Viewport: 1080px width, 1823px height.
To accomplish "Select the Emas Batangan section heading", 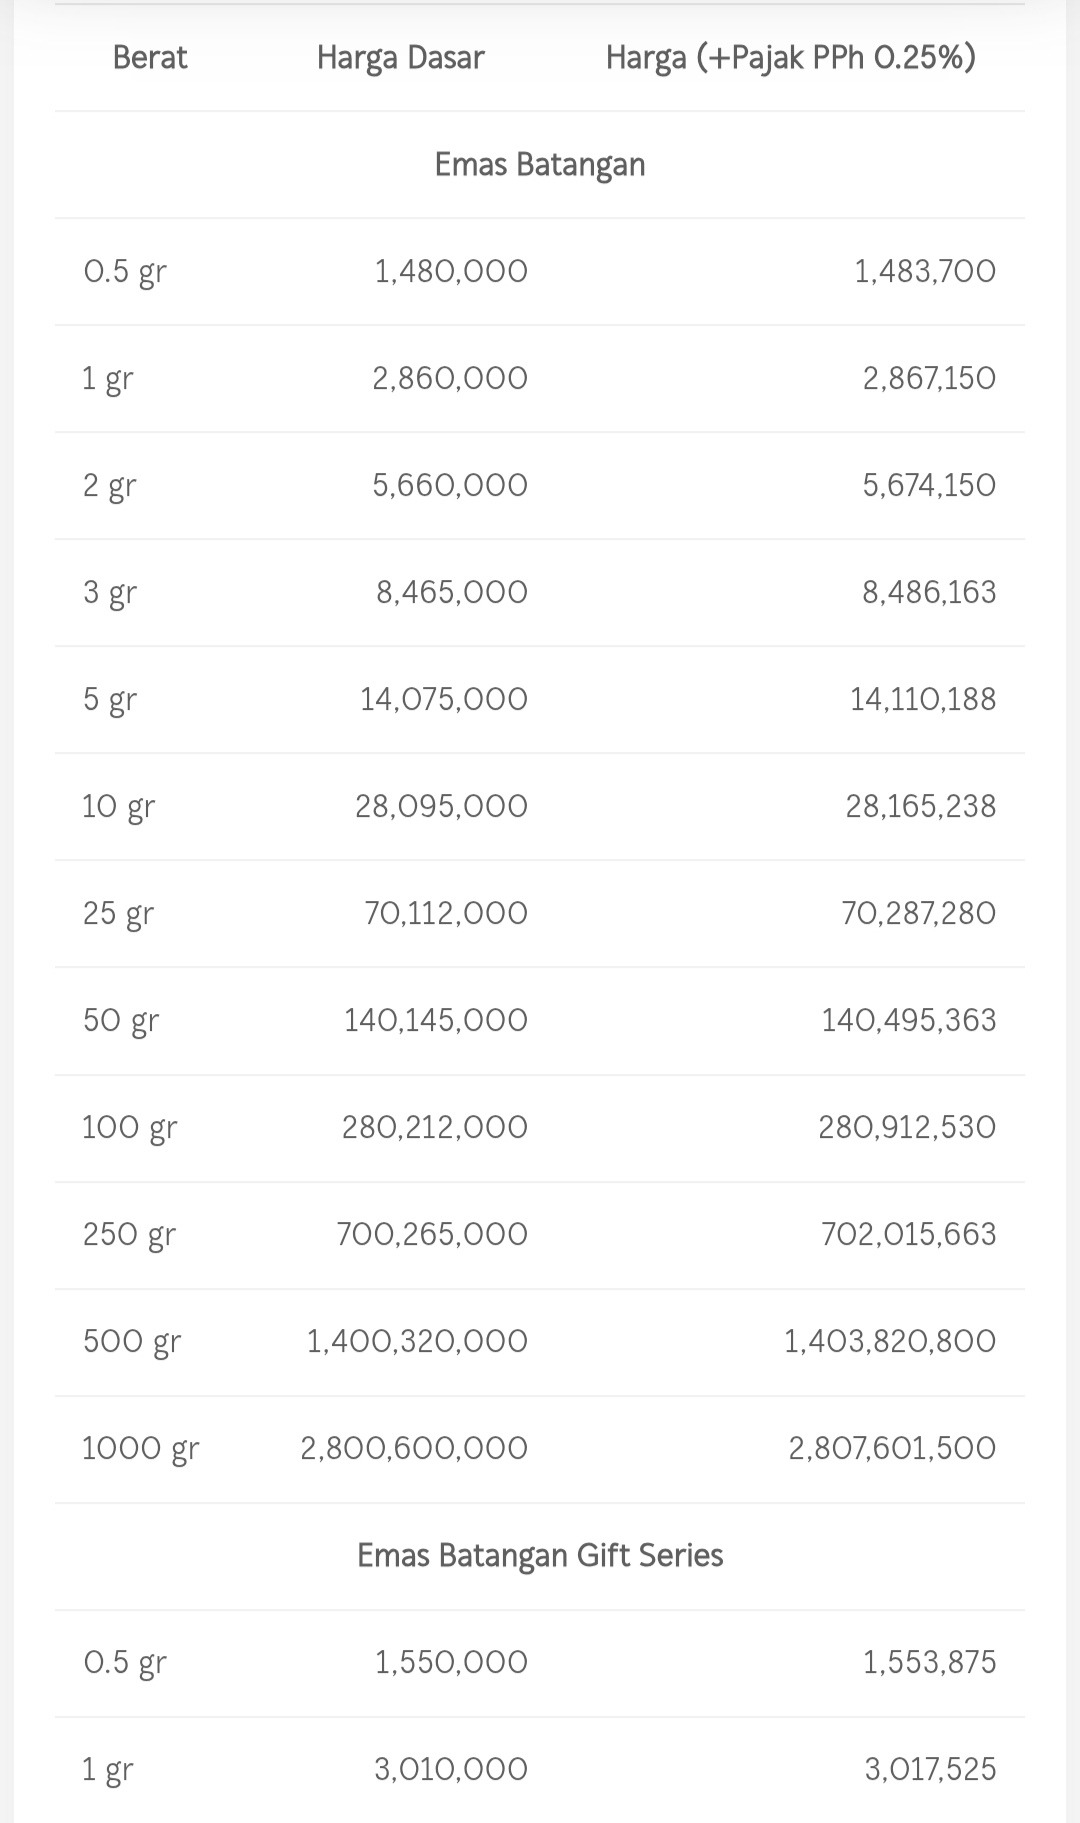I will 540,165.
